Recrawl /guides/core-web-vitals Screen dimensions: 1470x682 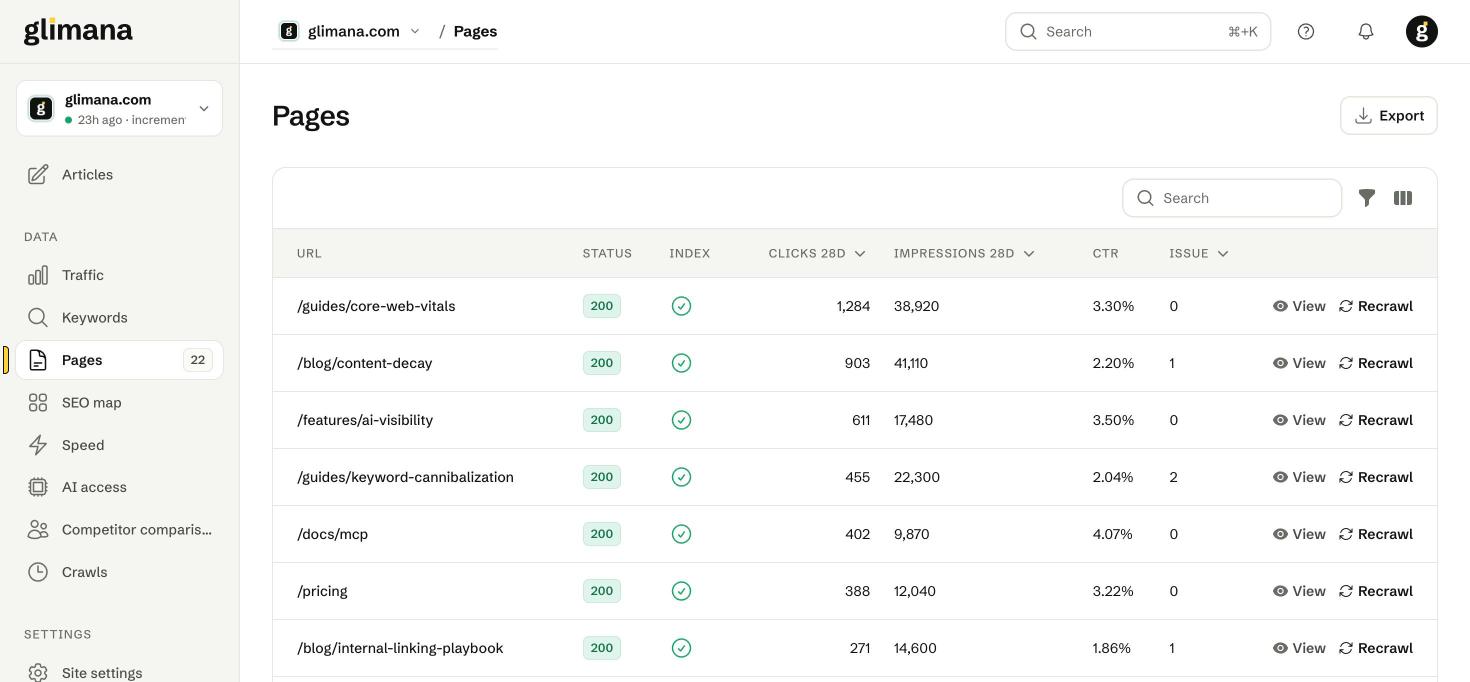[1376, 306]
